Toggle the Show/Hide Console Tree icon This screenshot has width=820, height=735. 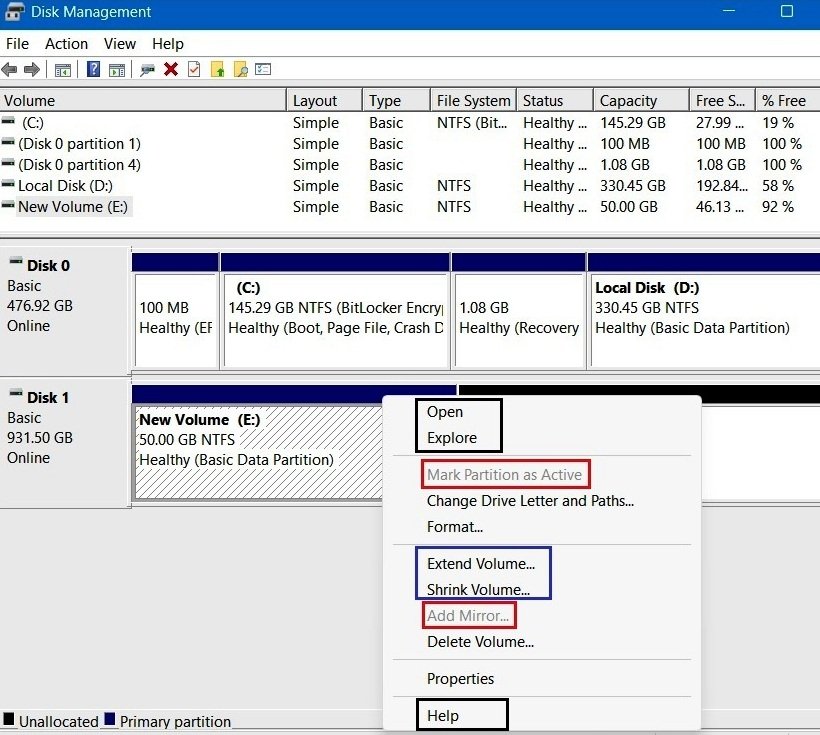63,70
